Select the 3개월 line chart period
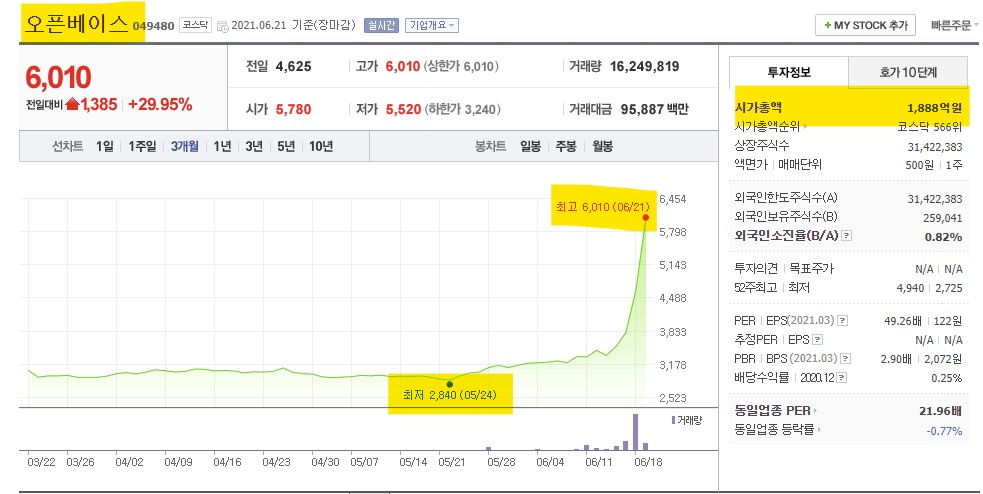This screenshot has width=983, height=494. point(184,146)
